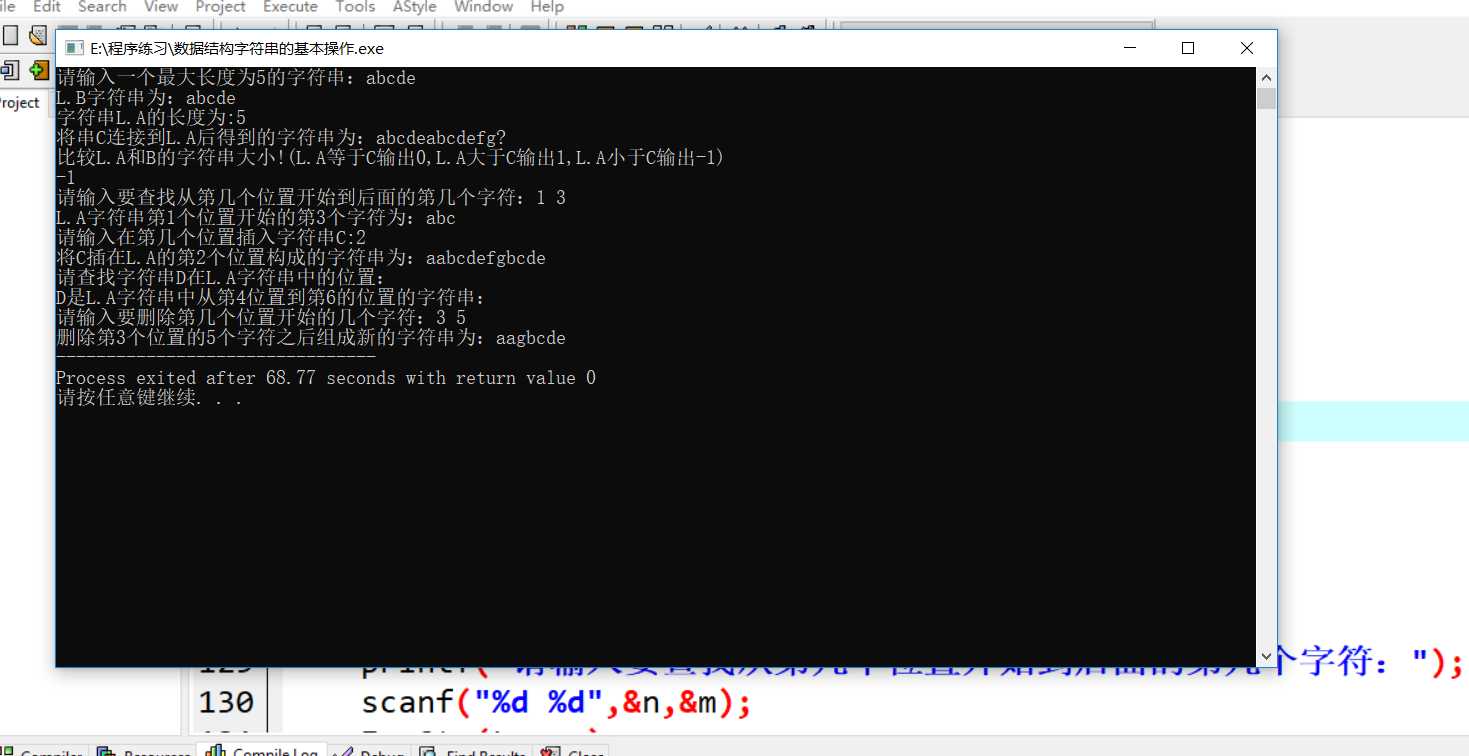
Task: Click the console vertical scrollbar thumb
Action: click(1267, 98)
